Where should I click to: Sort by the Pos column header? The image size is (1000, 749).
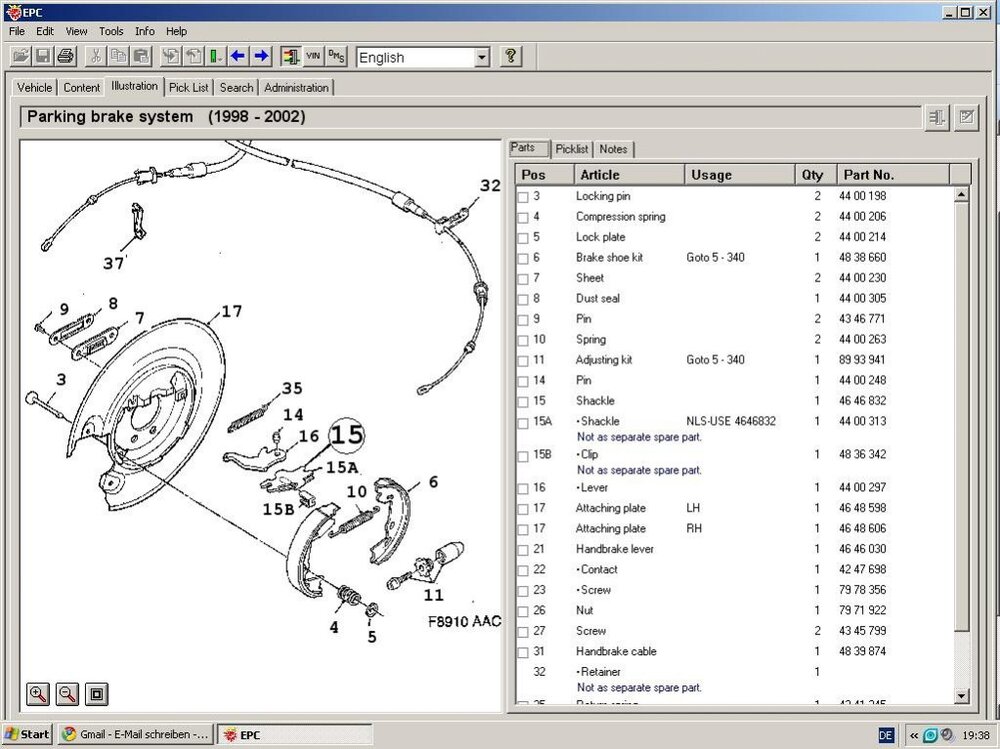pyautogui.click(x=545, y=175)
